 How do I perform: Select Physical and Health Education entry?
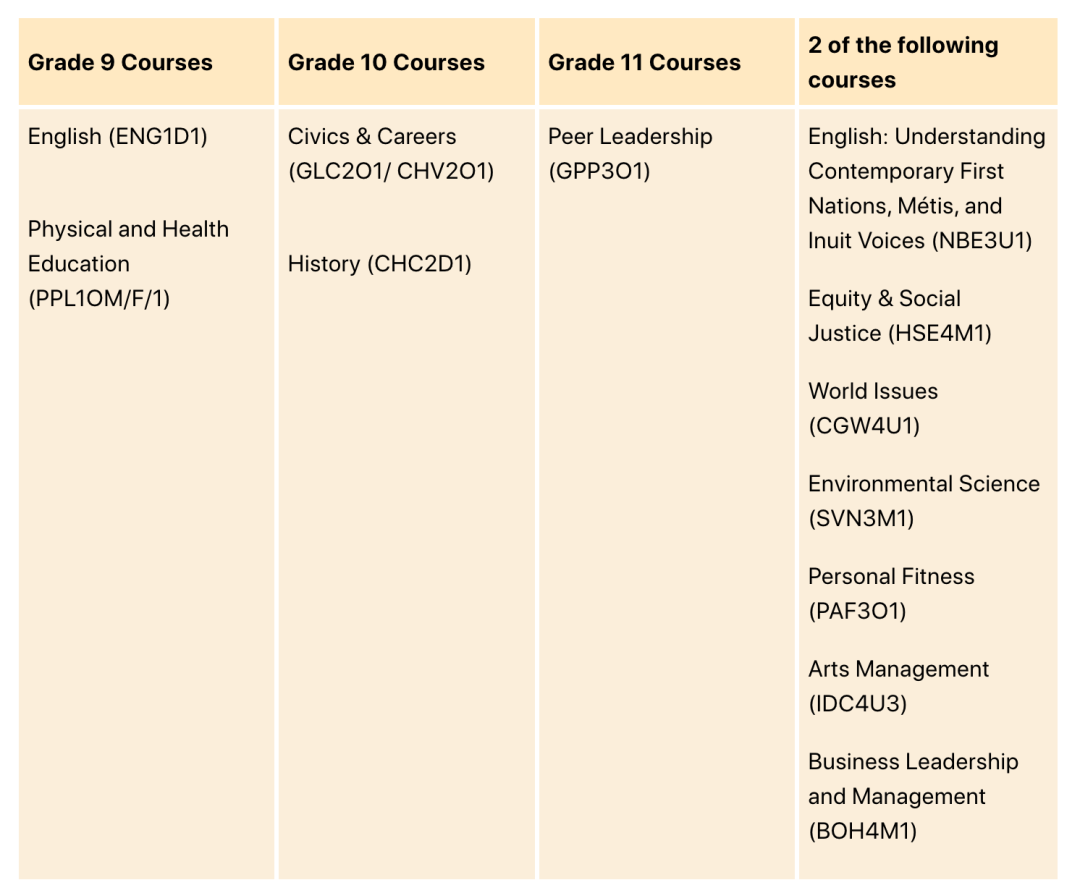[128, 264]
